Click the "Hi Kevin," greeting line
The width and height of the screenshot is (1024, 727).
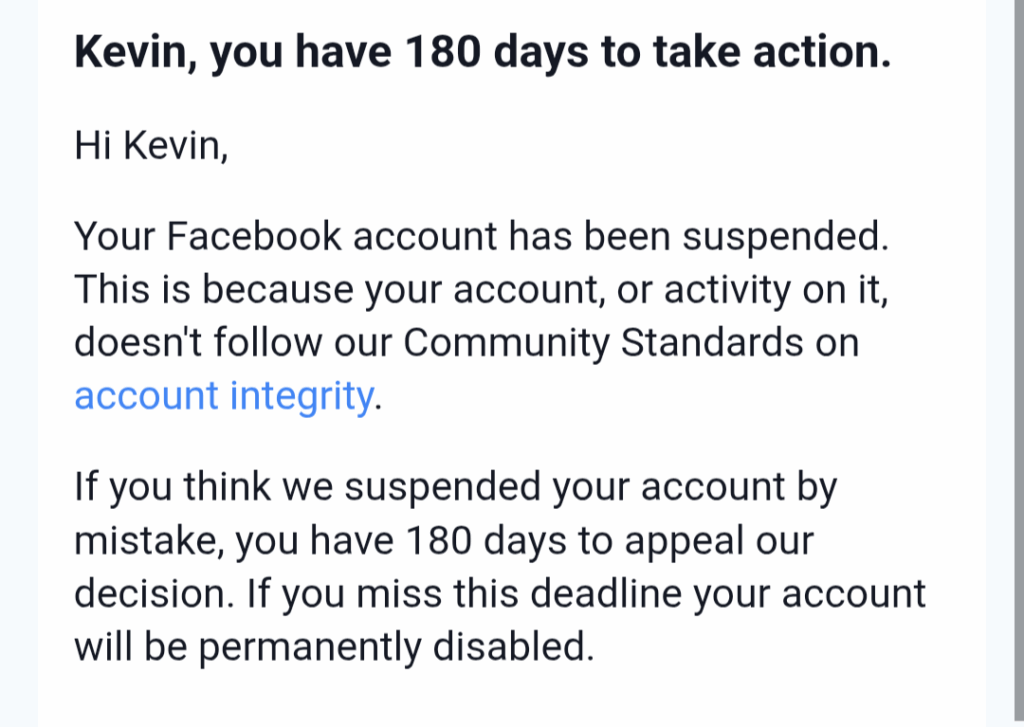pyautogui.click(x=151, y=146)
